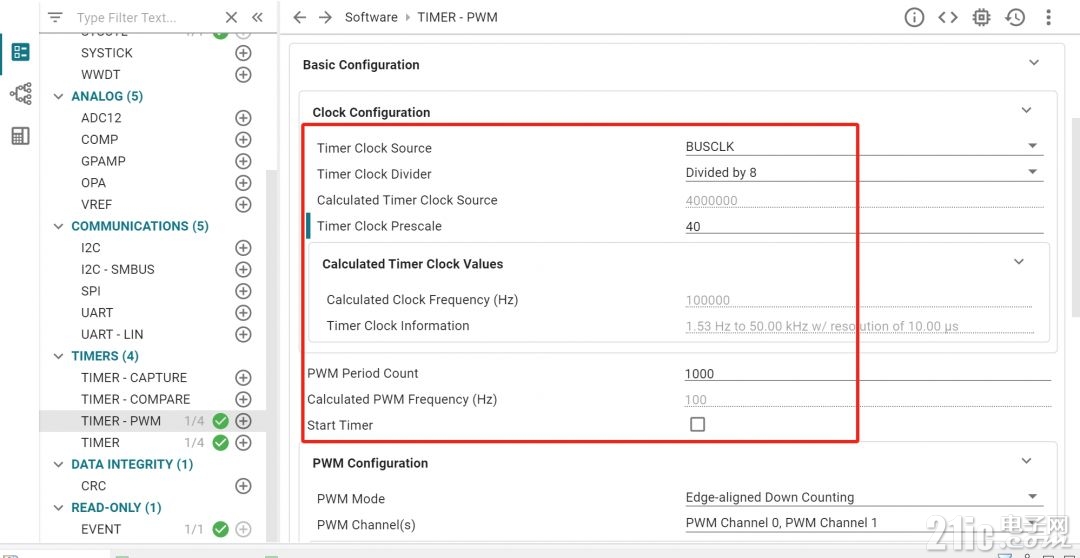1080x558 pixels.
Task: Edit the Timer Clock Prescale value
Action: pyautogui.click(x=864, y=226)
